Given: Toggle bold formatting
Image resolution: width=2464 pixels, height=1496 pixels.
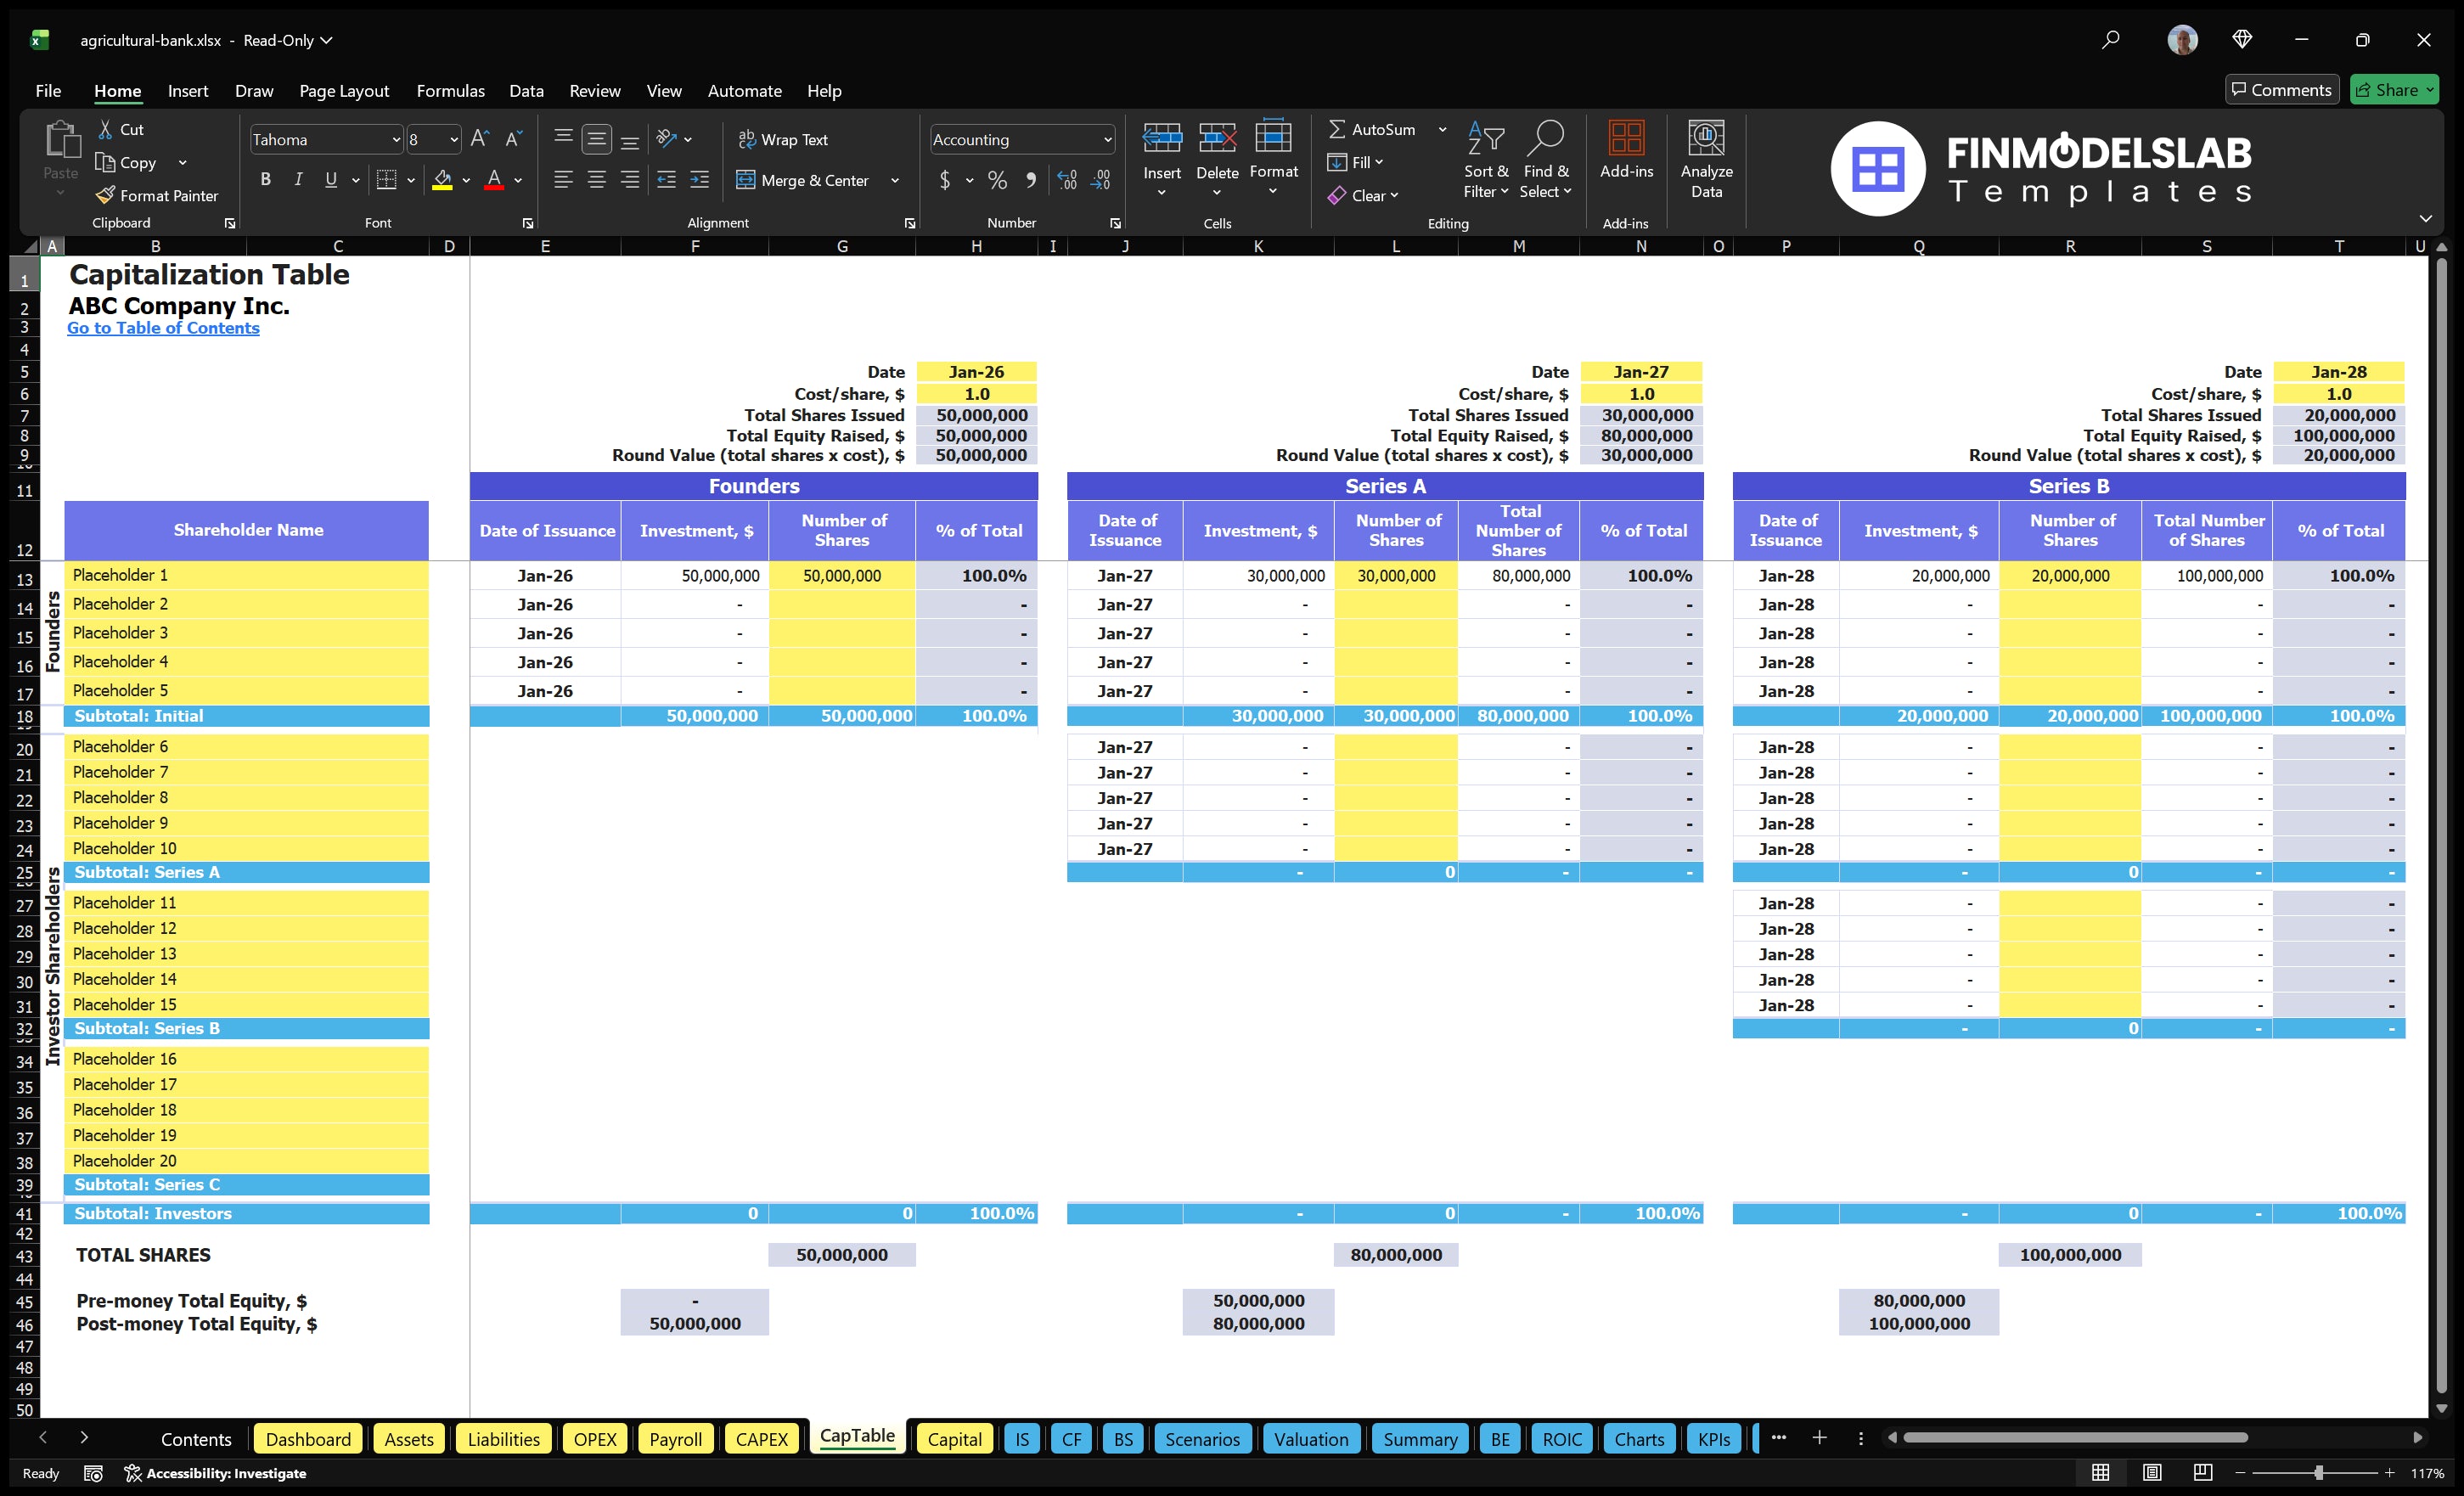Looking at the screenshot, I should [265, 180].
